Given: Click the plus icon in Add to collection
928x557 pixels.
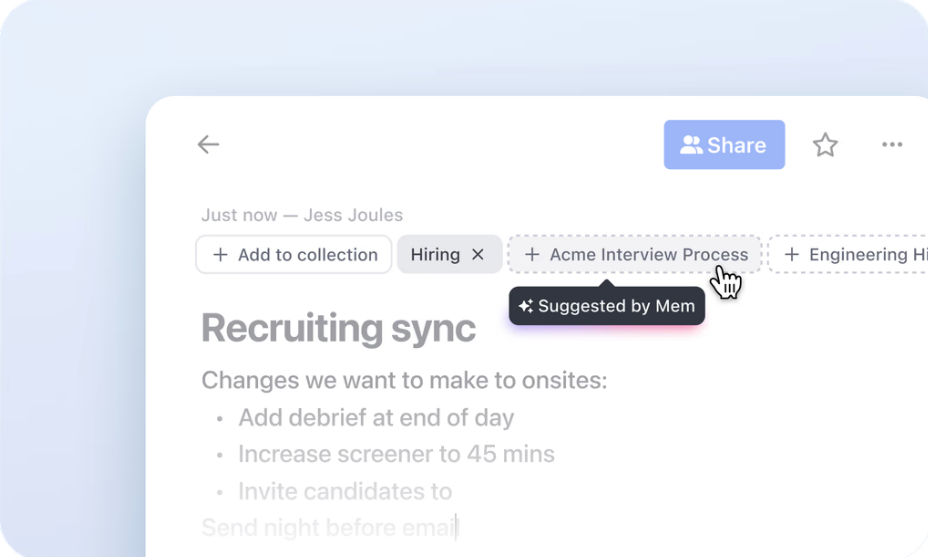Looking at the screenshot, I should tap(220, 255).
